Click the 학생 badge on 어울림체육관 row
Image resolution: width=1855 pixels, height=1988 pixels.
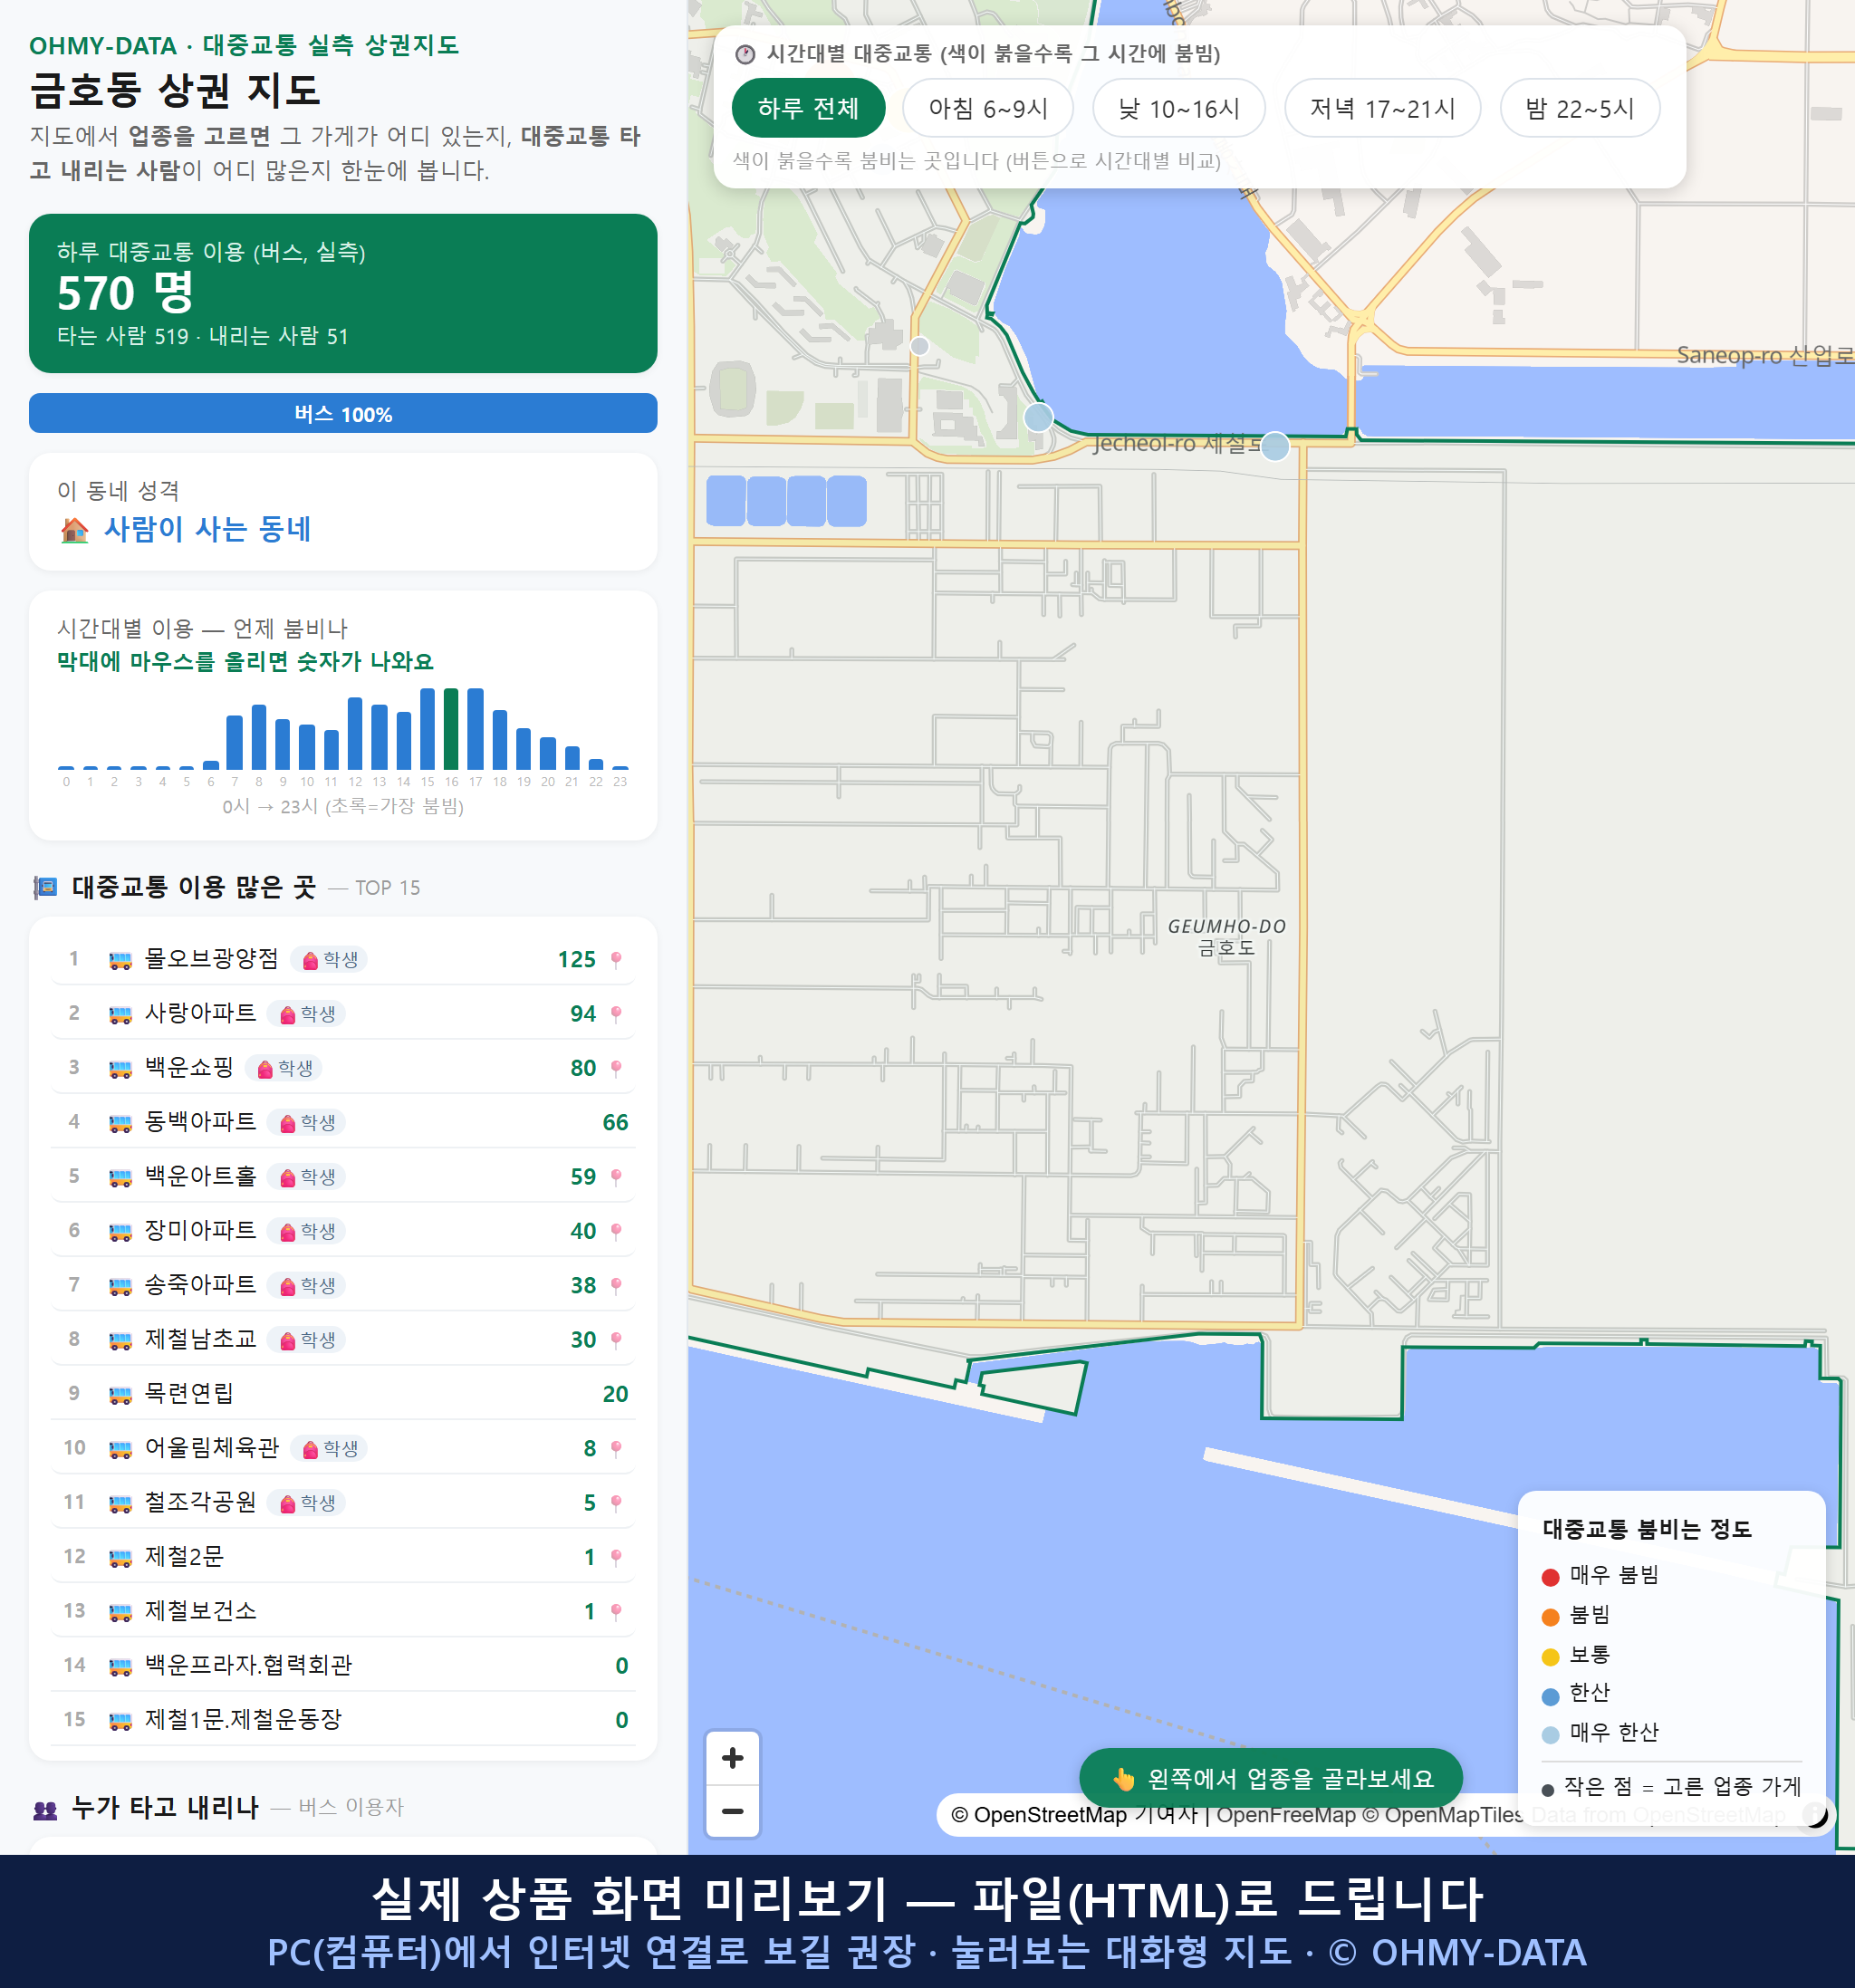(330, 1448)
